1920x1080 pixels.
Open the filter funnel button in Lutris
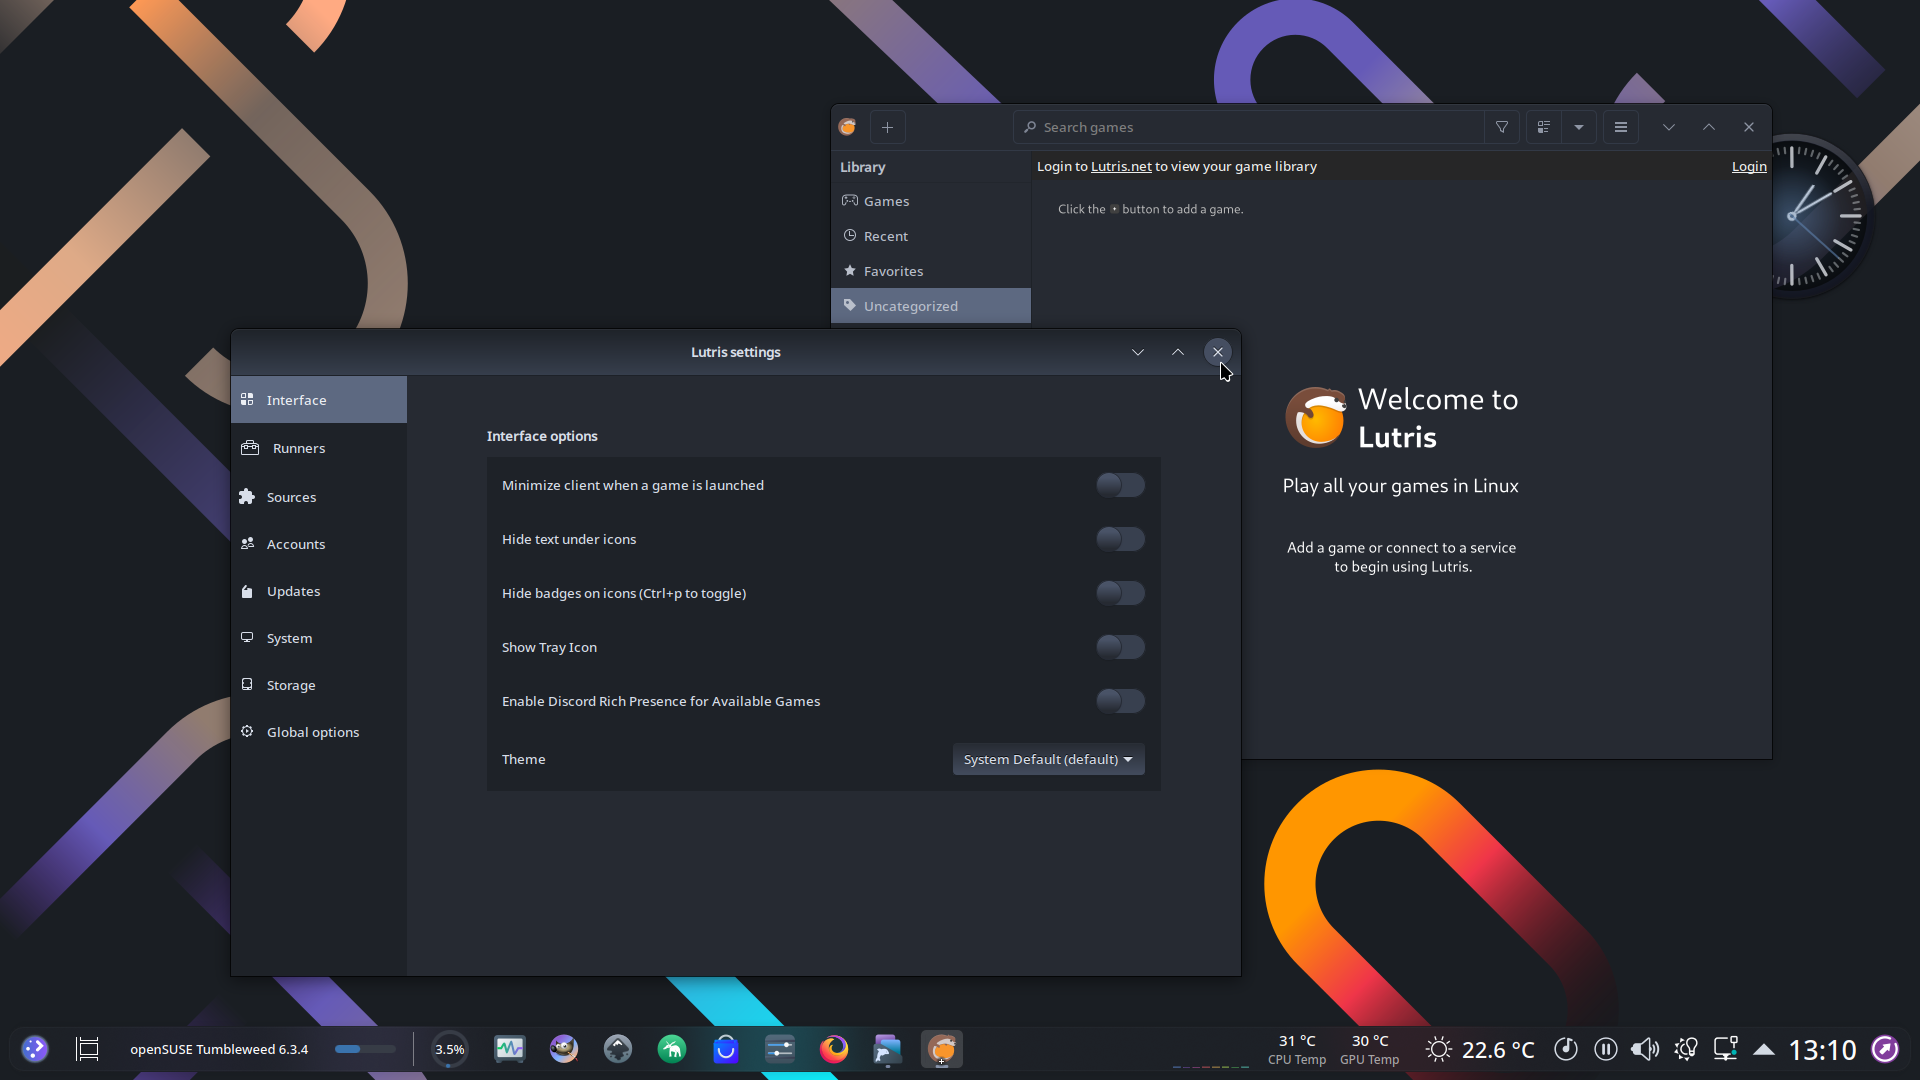click(1502, 127)
